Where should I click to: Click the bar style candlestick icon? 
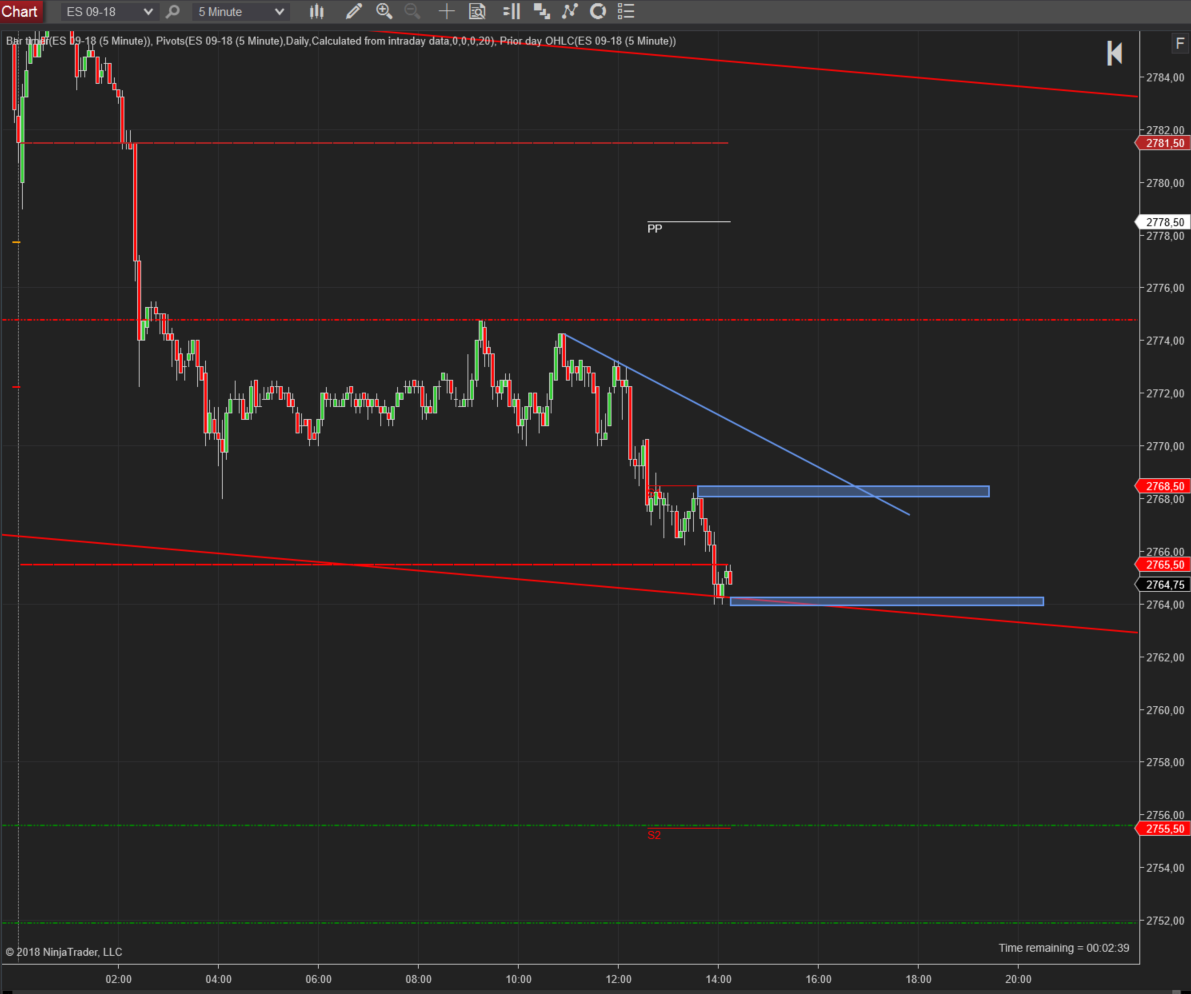[x=317, y=11]
